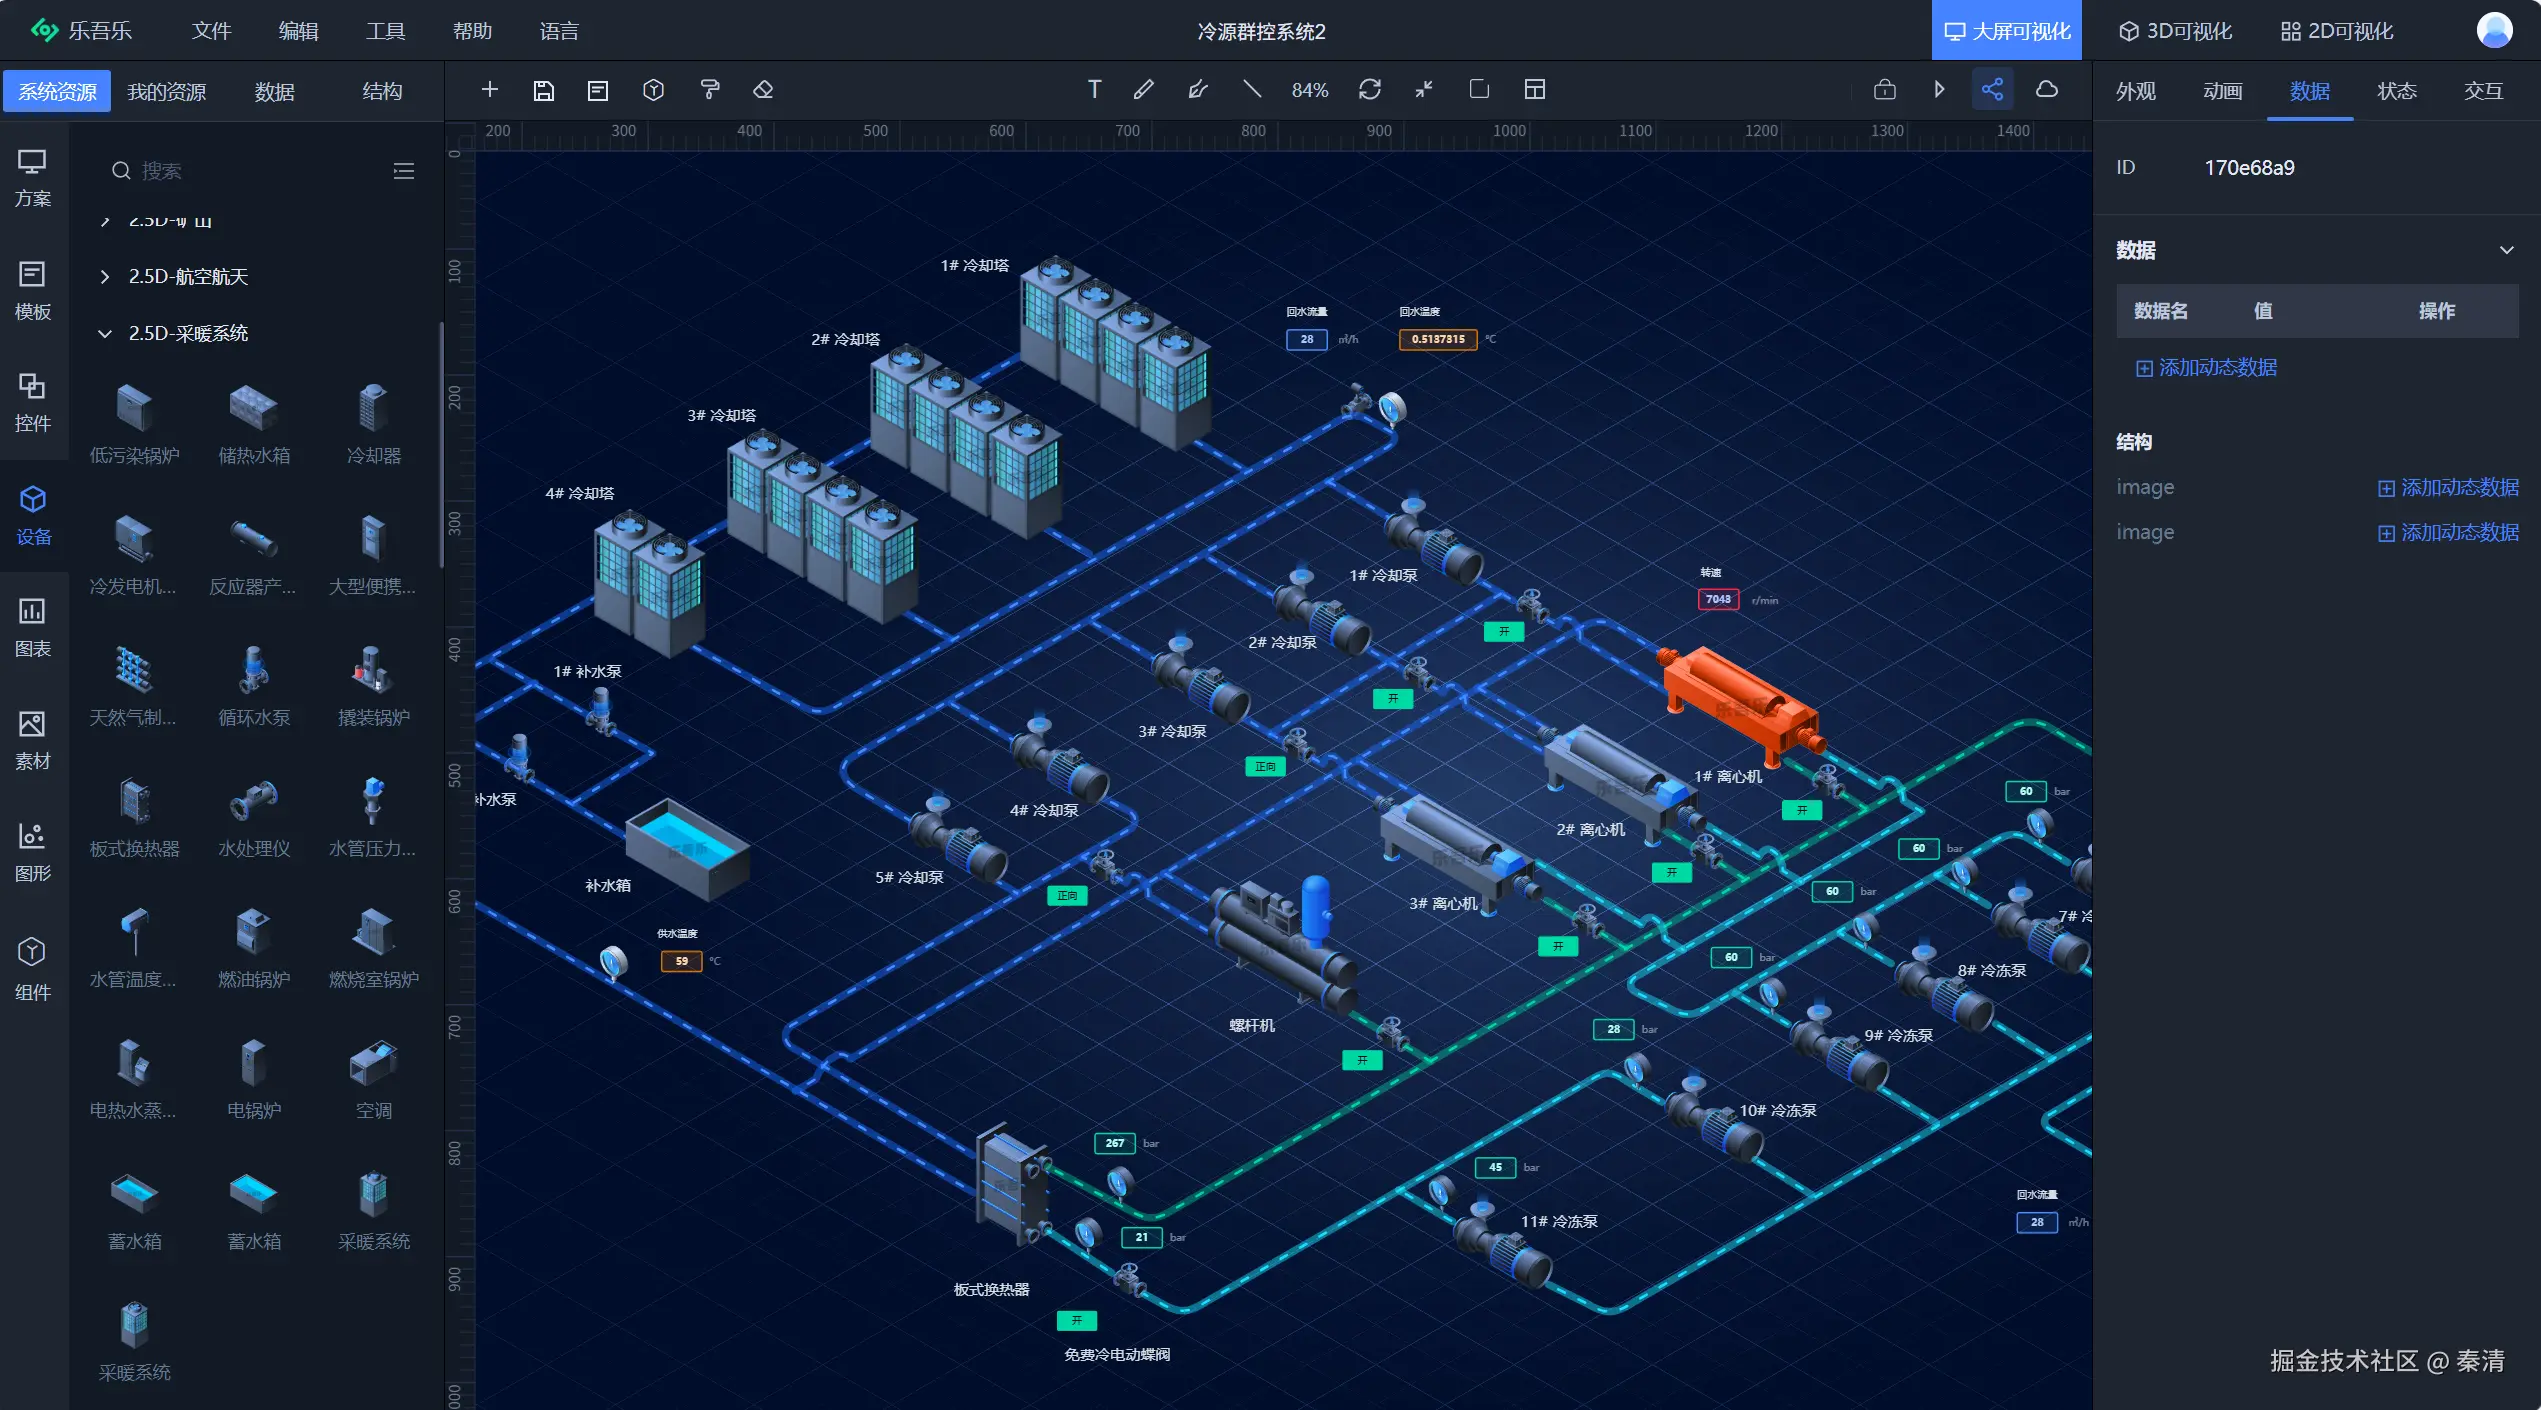Click the 大屏可视化 button

(x=2006, y=31)
